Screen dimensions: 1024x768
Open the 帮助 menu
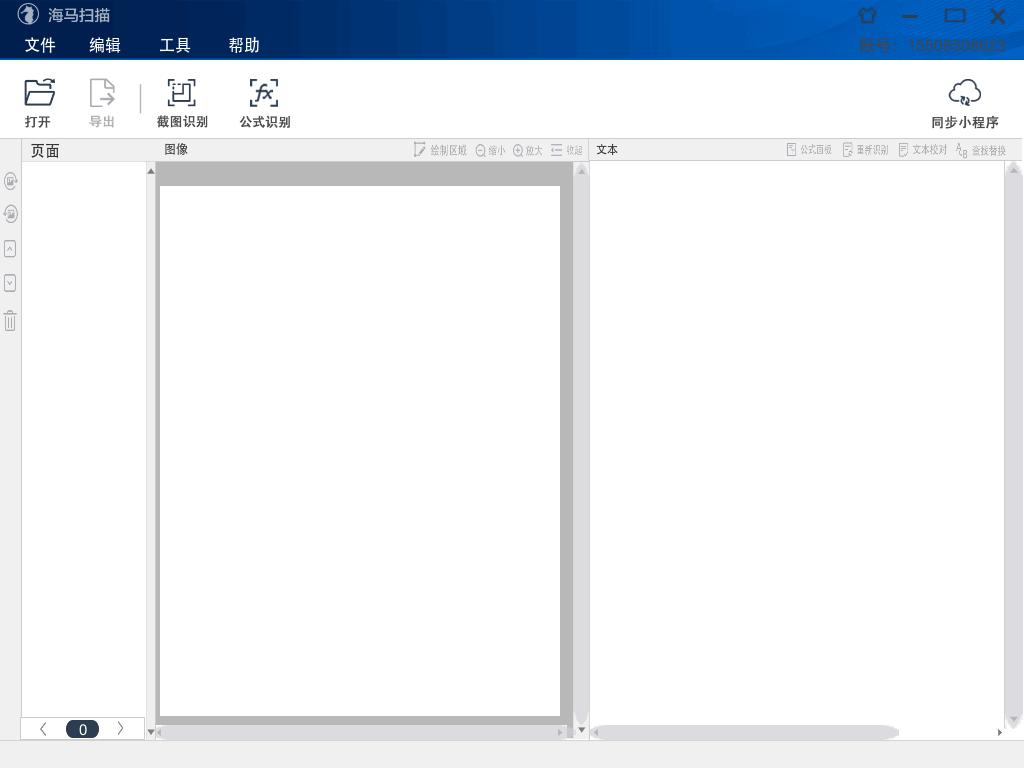coord(244,45)
